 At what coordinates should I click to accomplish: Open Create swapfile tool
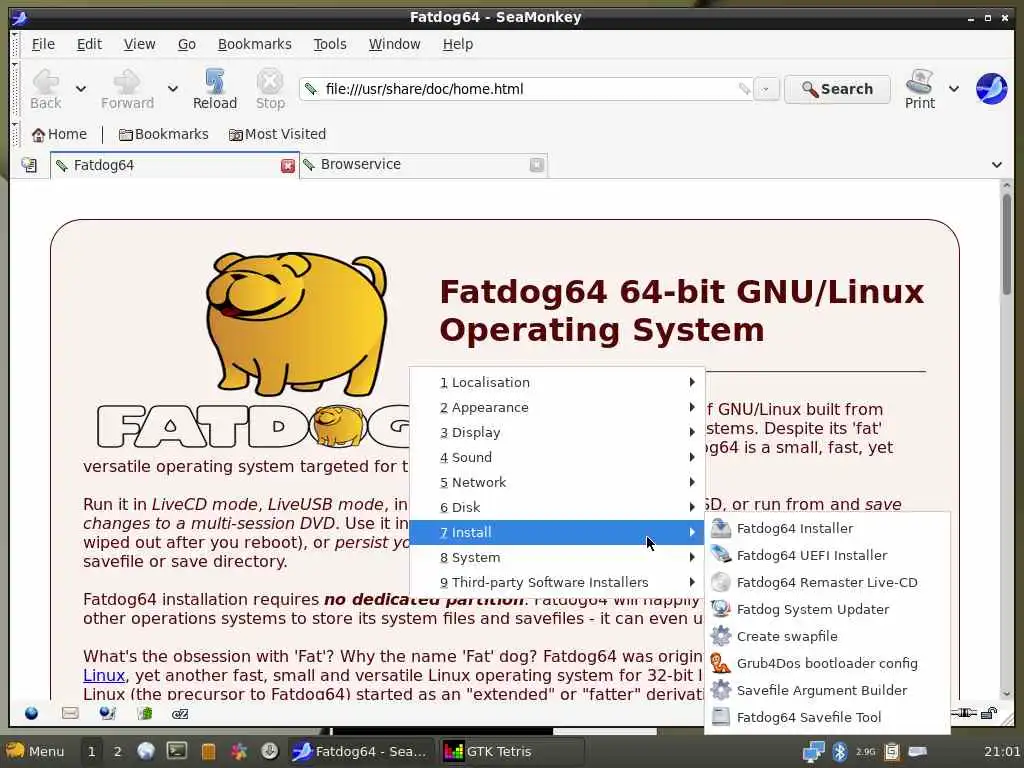coord(827,636)
